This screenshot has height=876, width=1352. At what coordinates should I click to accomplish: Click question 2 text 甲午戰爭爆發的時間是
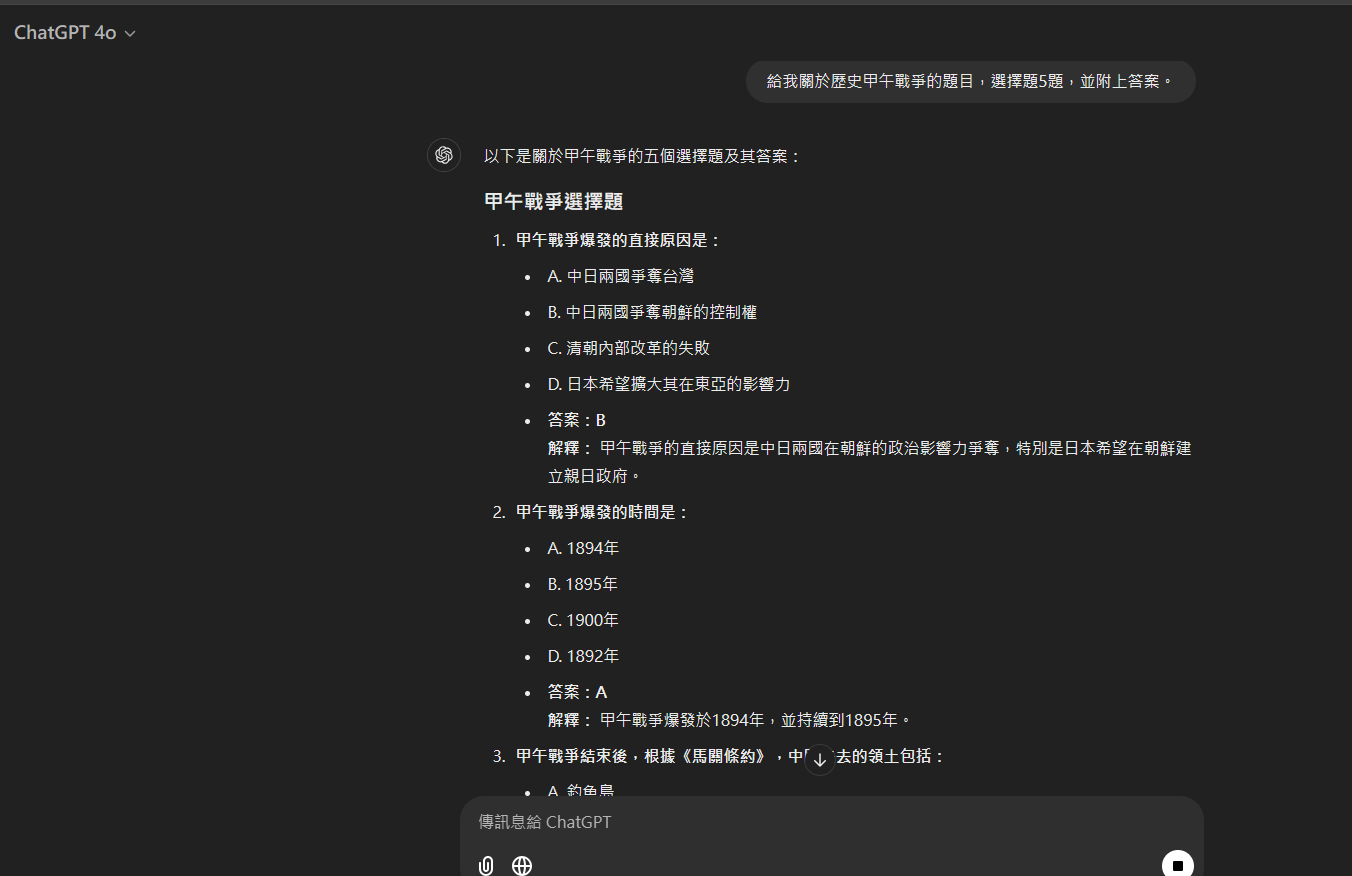[x=603, y=512]
